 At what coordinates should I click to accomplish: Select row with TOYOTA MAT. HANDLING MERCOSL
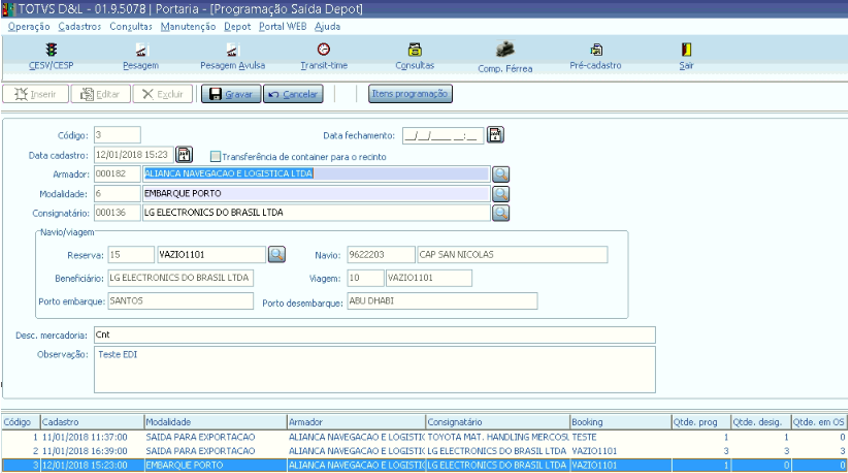click(424, 437)
